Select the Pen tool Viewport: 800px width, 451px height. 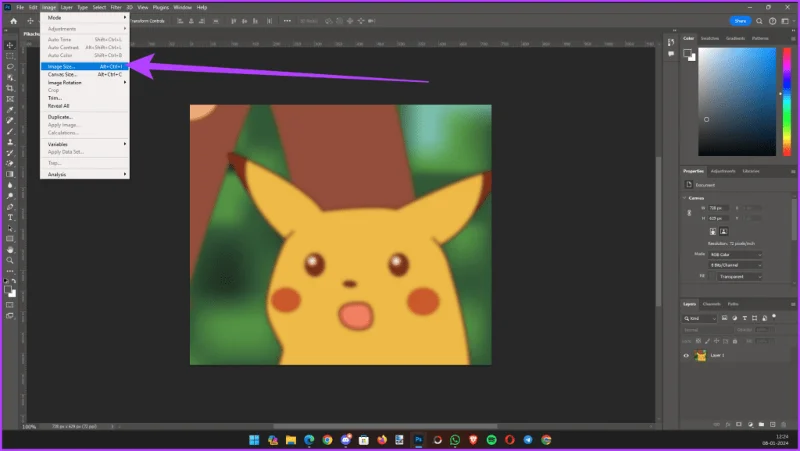coord(10,207)
